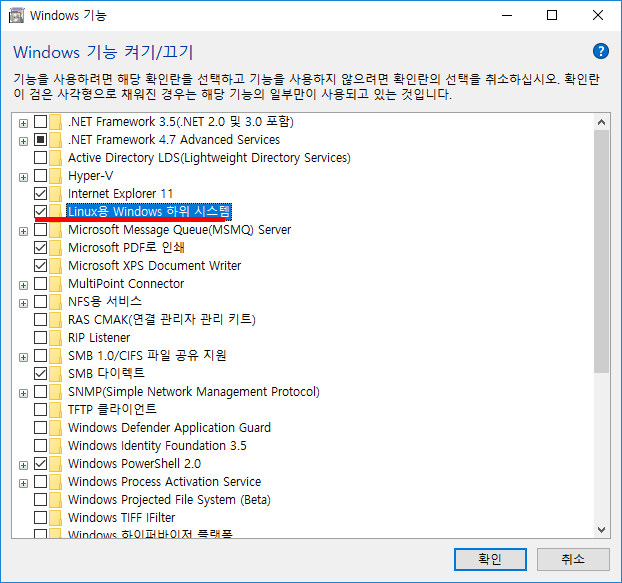Uncheck Internet Explorer 11
622x583 pixels.
[40, 194]
